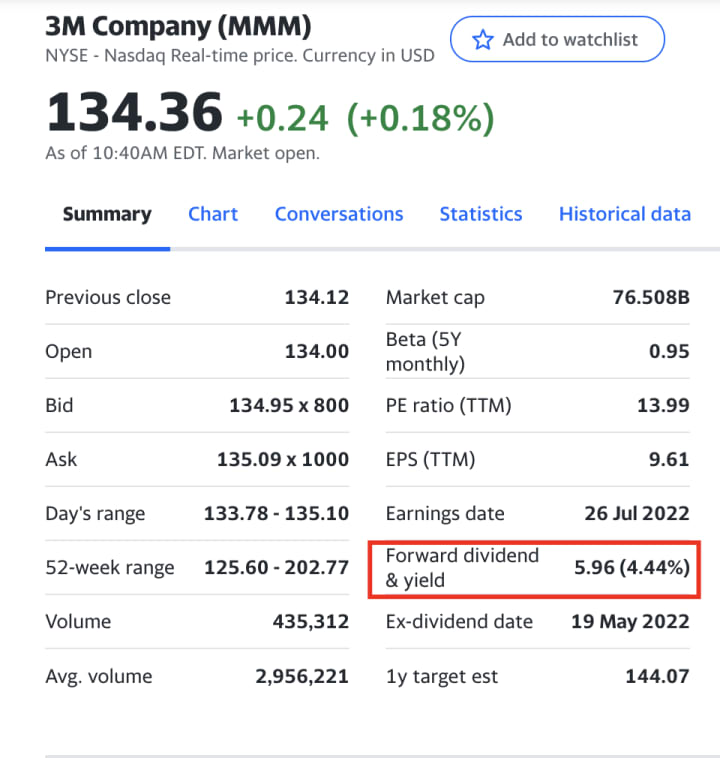The image size is (720, 758).
Task: Click the Market cap label
Action: 435,298
